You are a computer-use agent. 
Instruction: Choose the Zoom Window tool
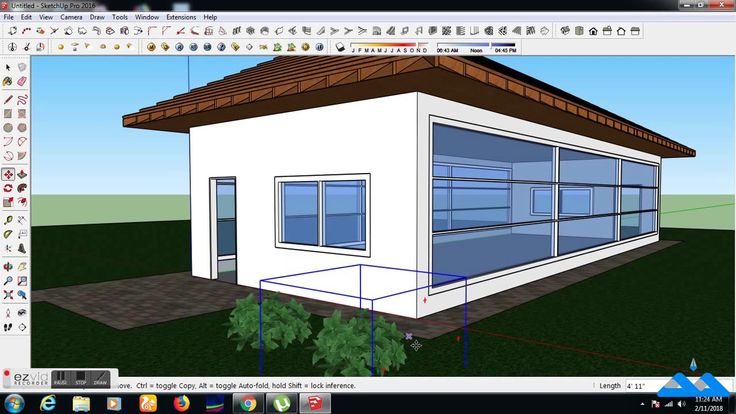22,281
